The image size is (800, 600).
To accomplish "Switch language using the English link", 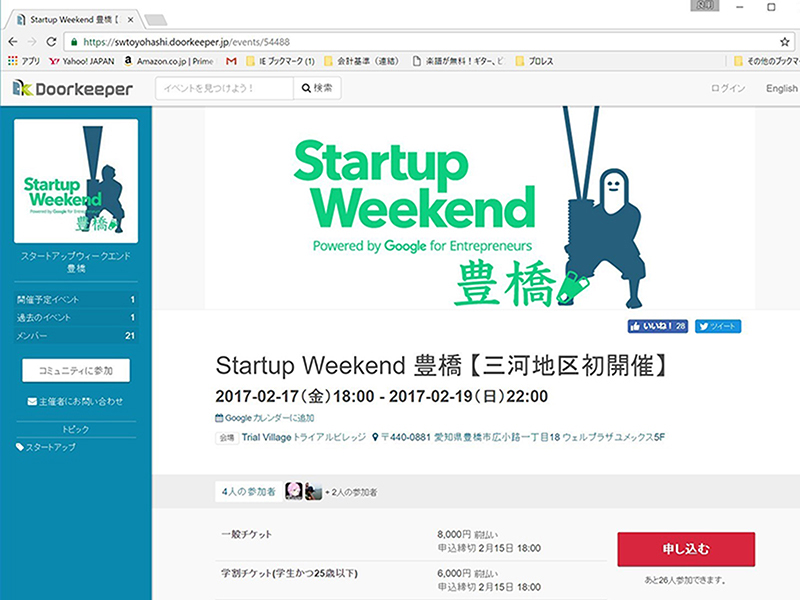I will click(781, 89).
